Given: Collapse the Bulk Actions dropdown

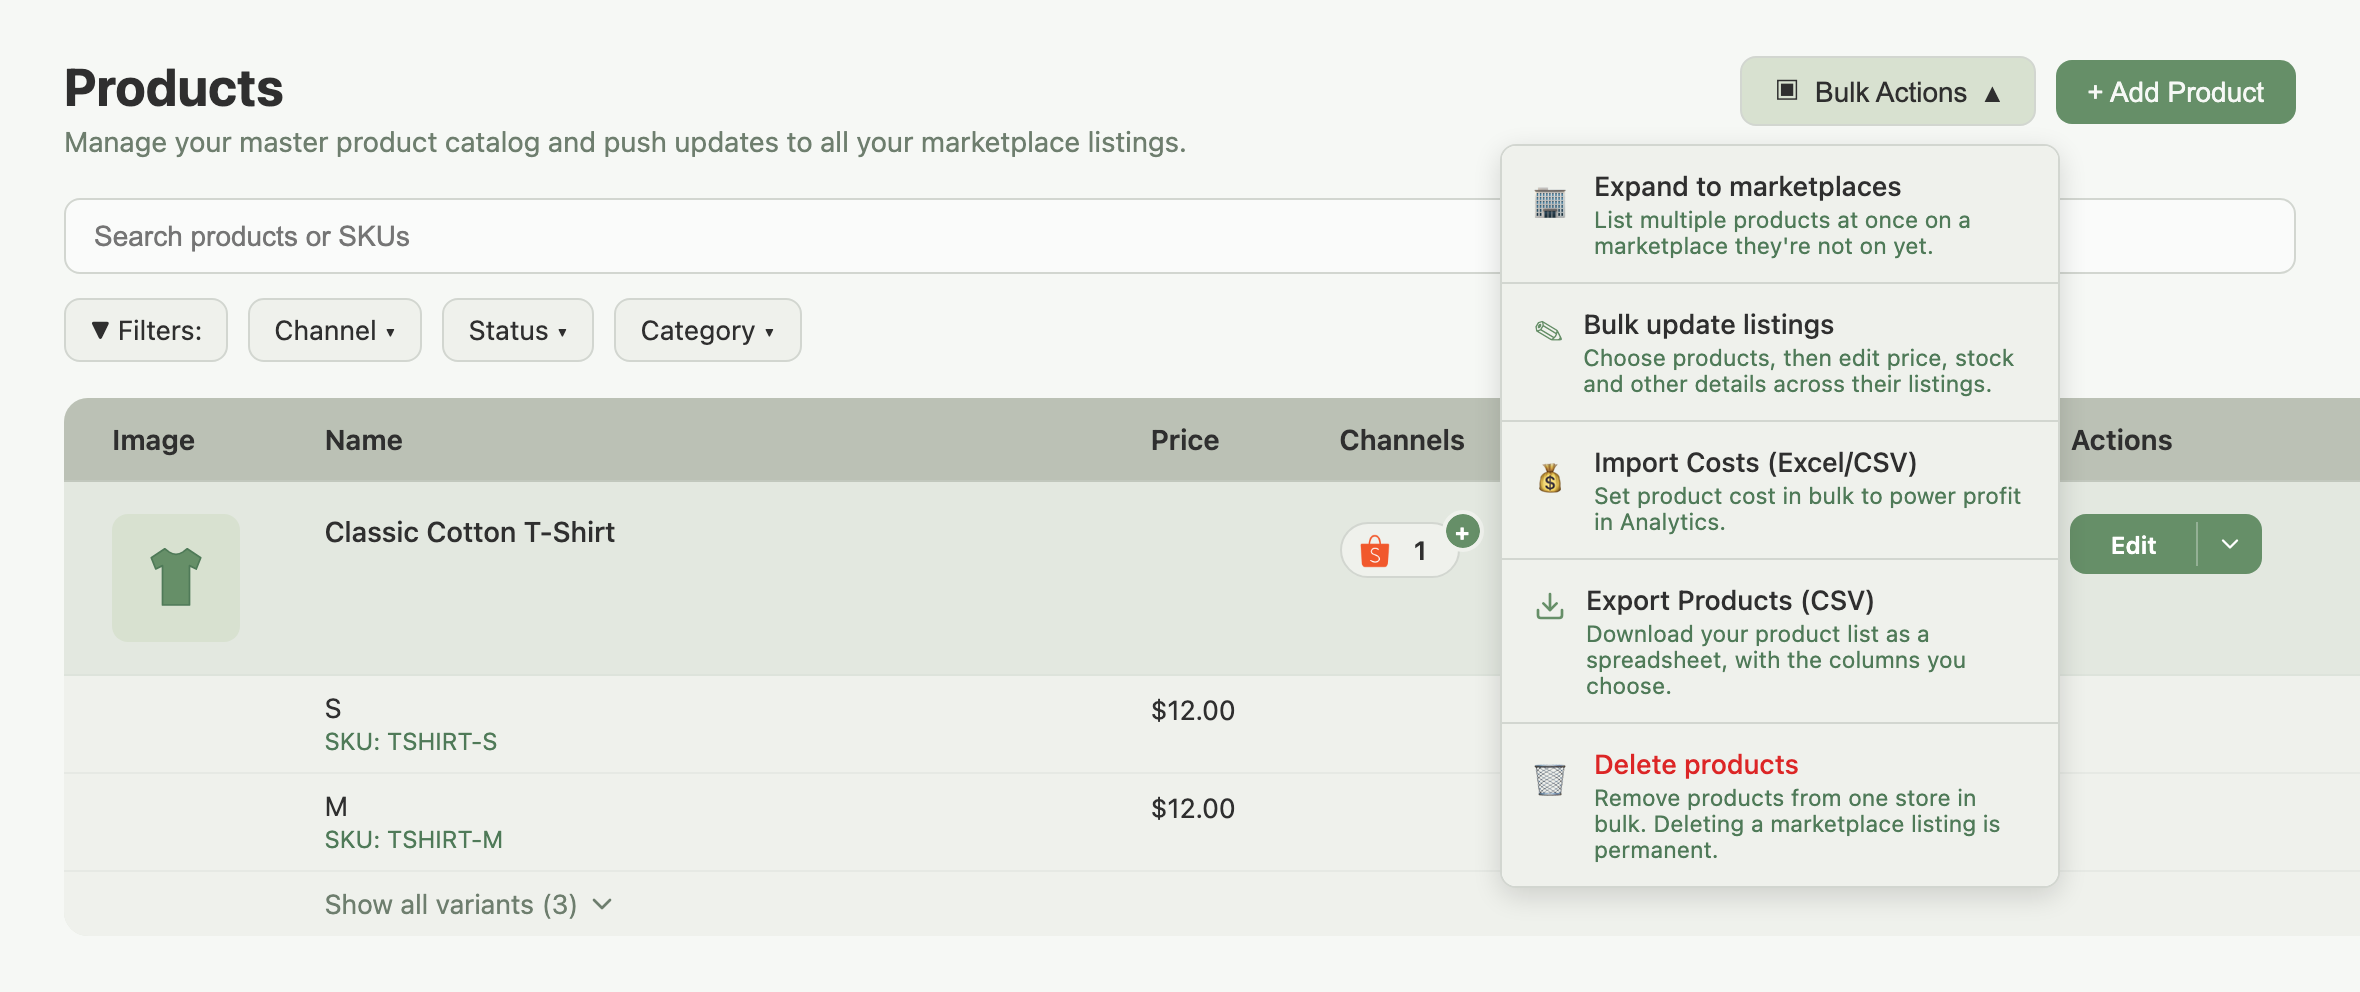Looking at the screenshot, I should click(x=1887, y=92).
